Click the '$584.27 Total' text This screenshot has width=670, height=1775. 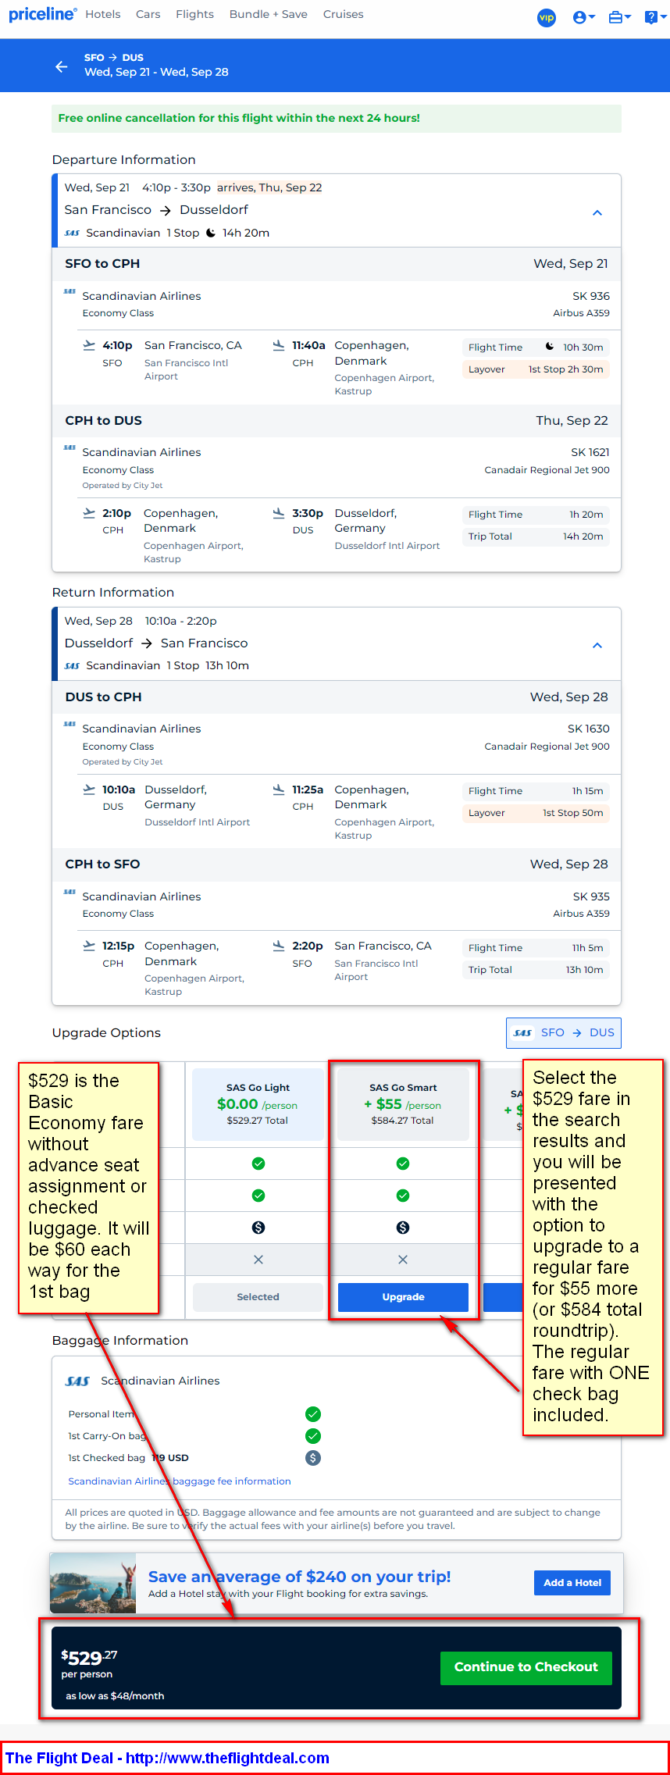pos(403,1121)
